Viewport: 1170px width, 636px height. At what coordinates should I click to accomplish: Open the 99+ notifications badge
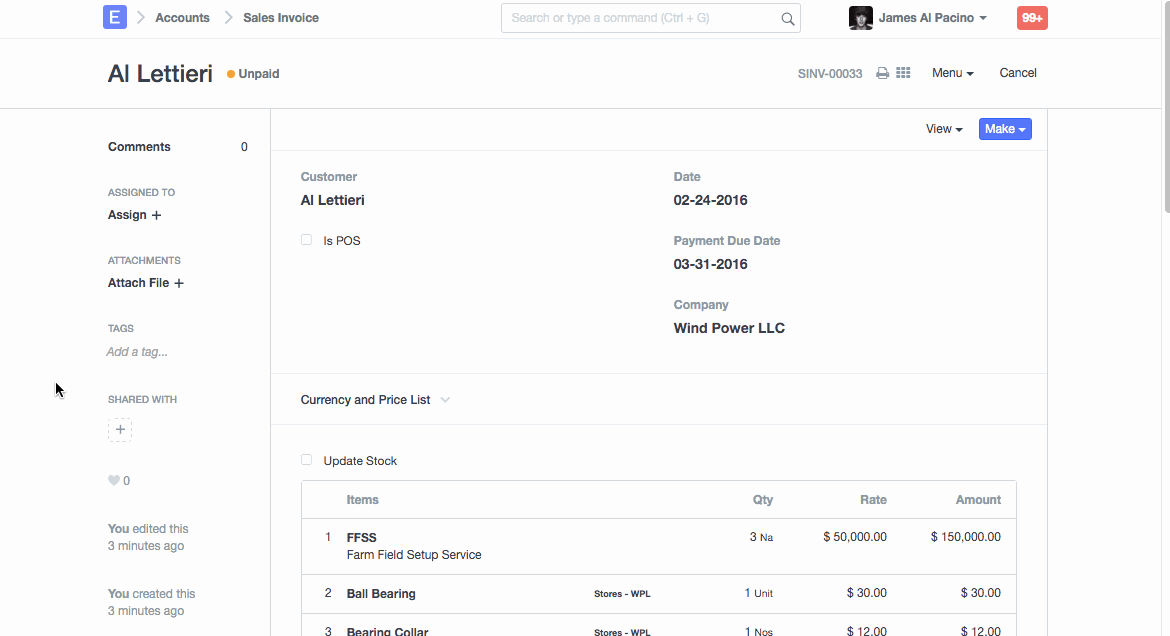(1032, 18)
